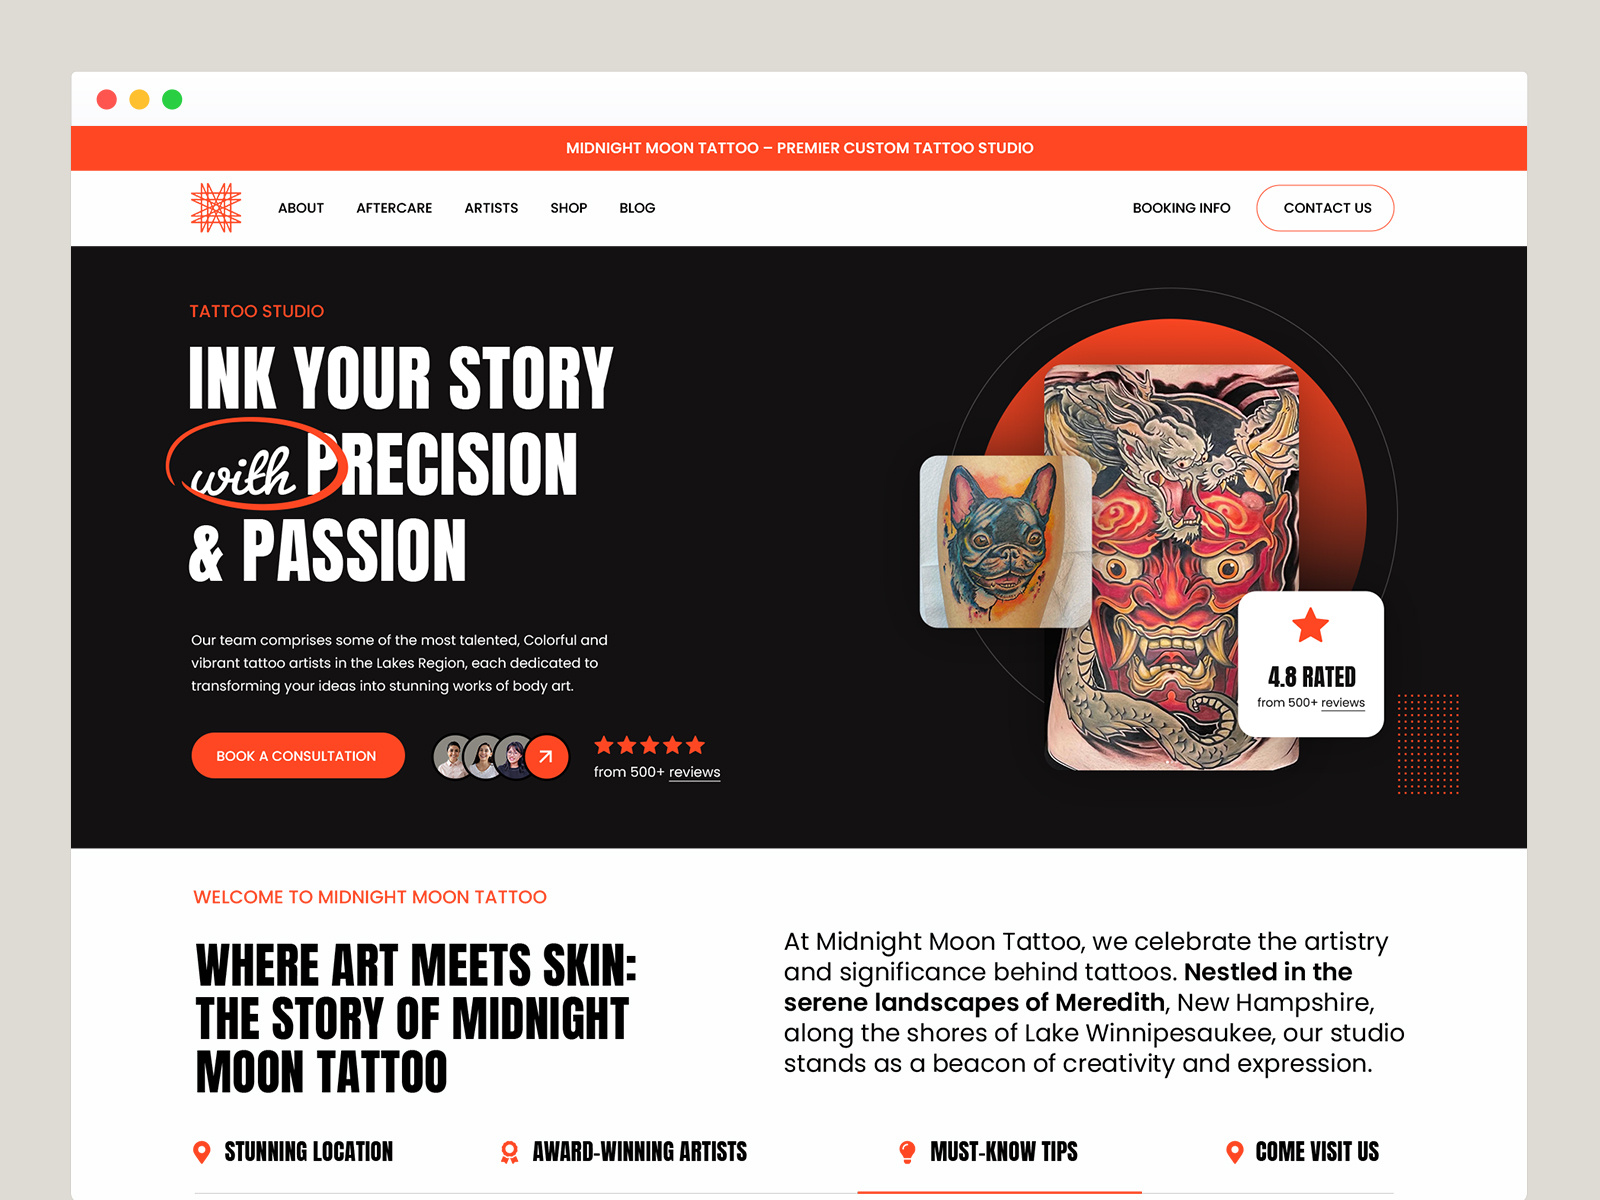Click the Stunning Location map pin icon
1600x1200 pixels.
pyautogui.click(x=201, y=1152)
